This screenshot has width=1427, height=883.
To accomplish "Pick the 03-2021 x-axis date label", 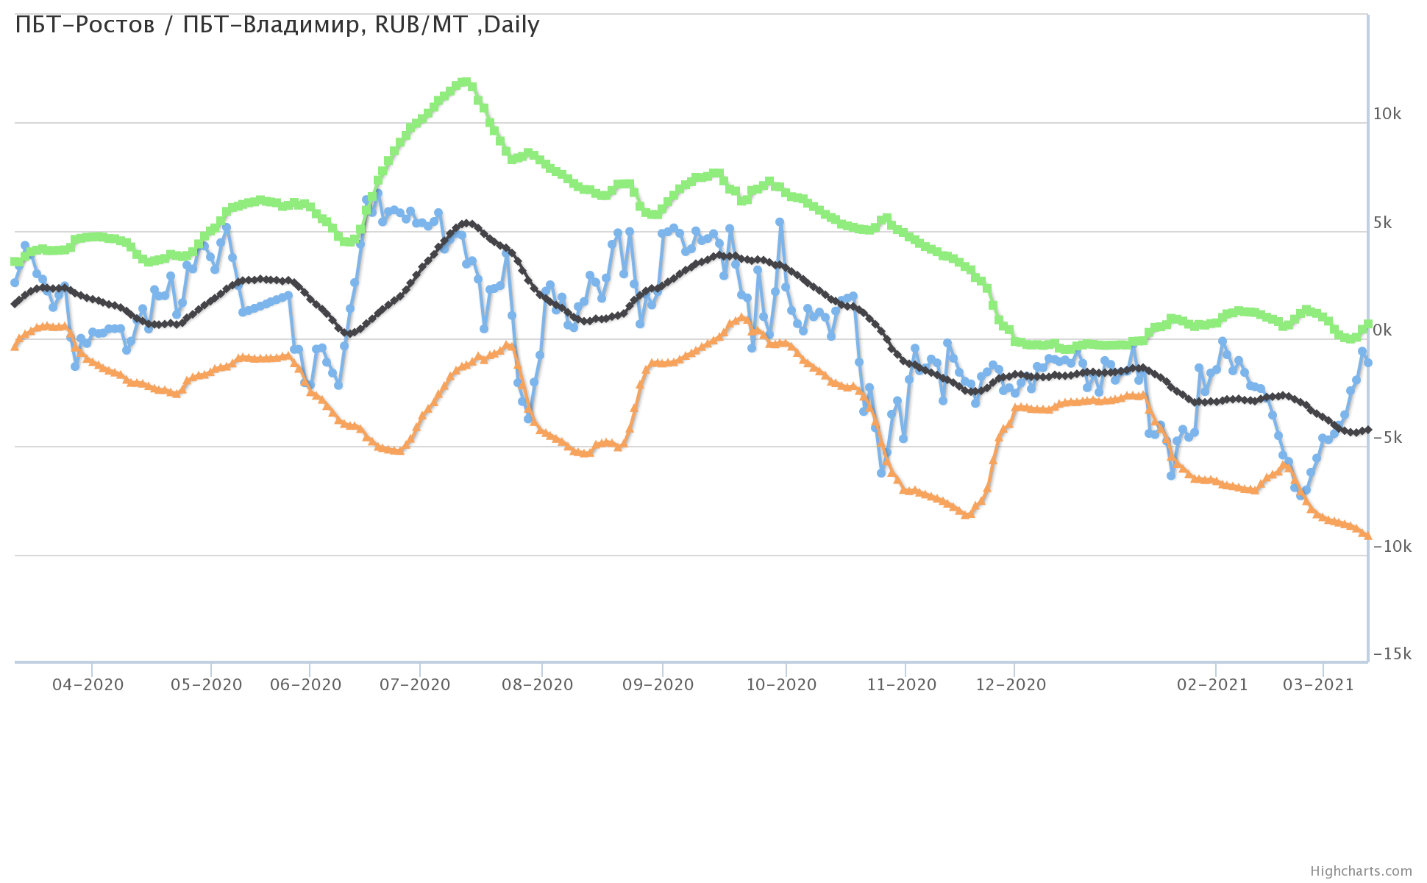I will pyautogui.click(x=1319, y=685).
